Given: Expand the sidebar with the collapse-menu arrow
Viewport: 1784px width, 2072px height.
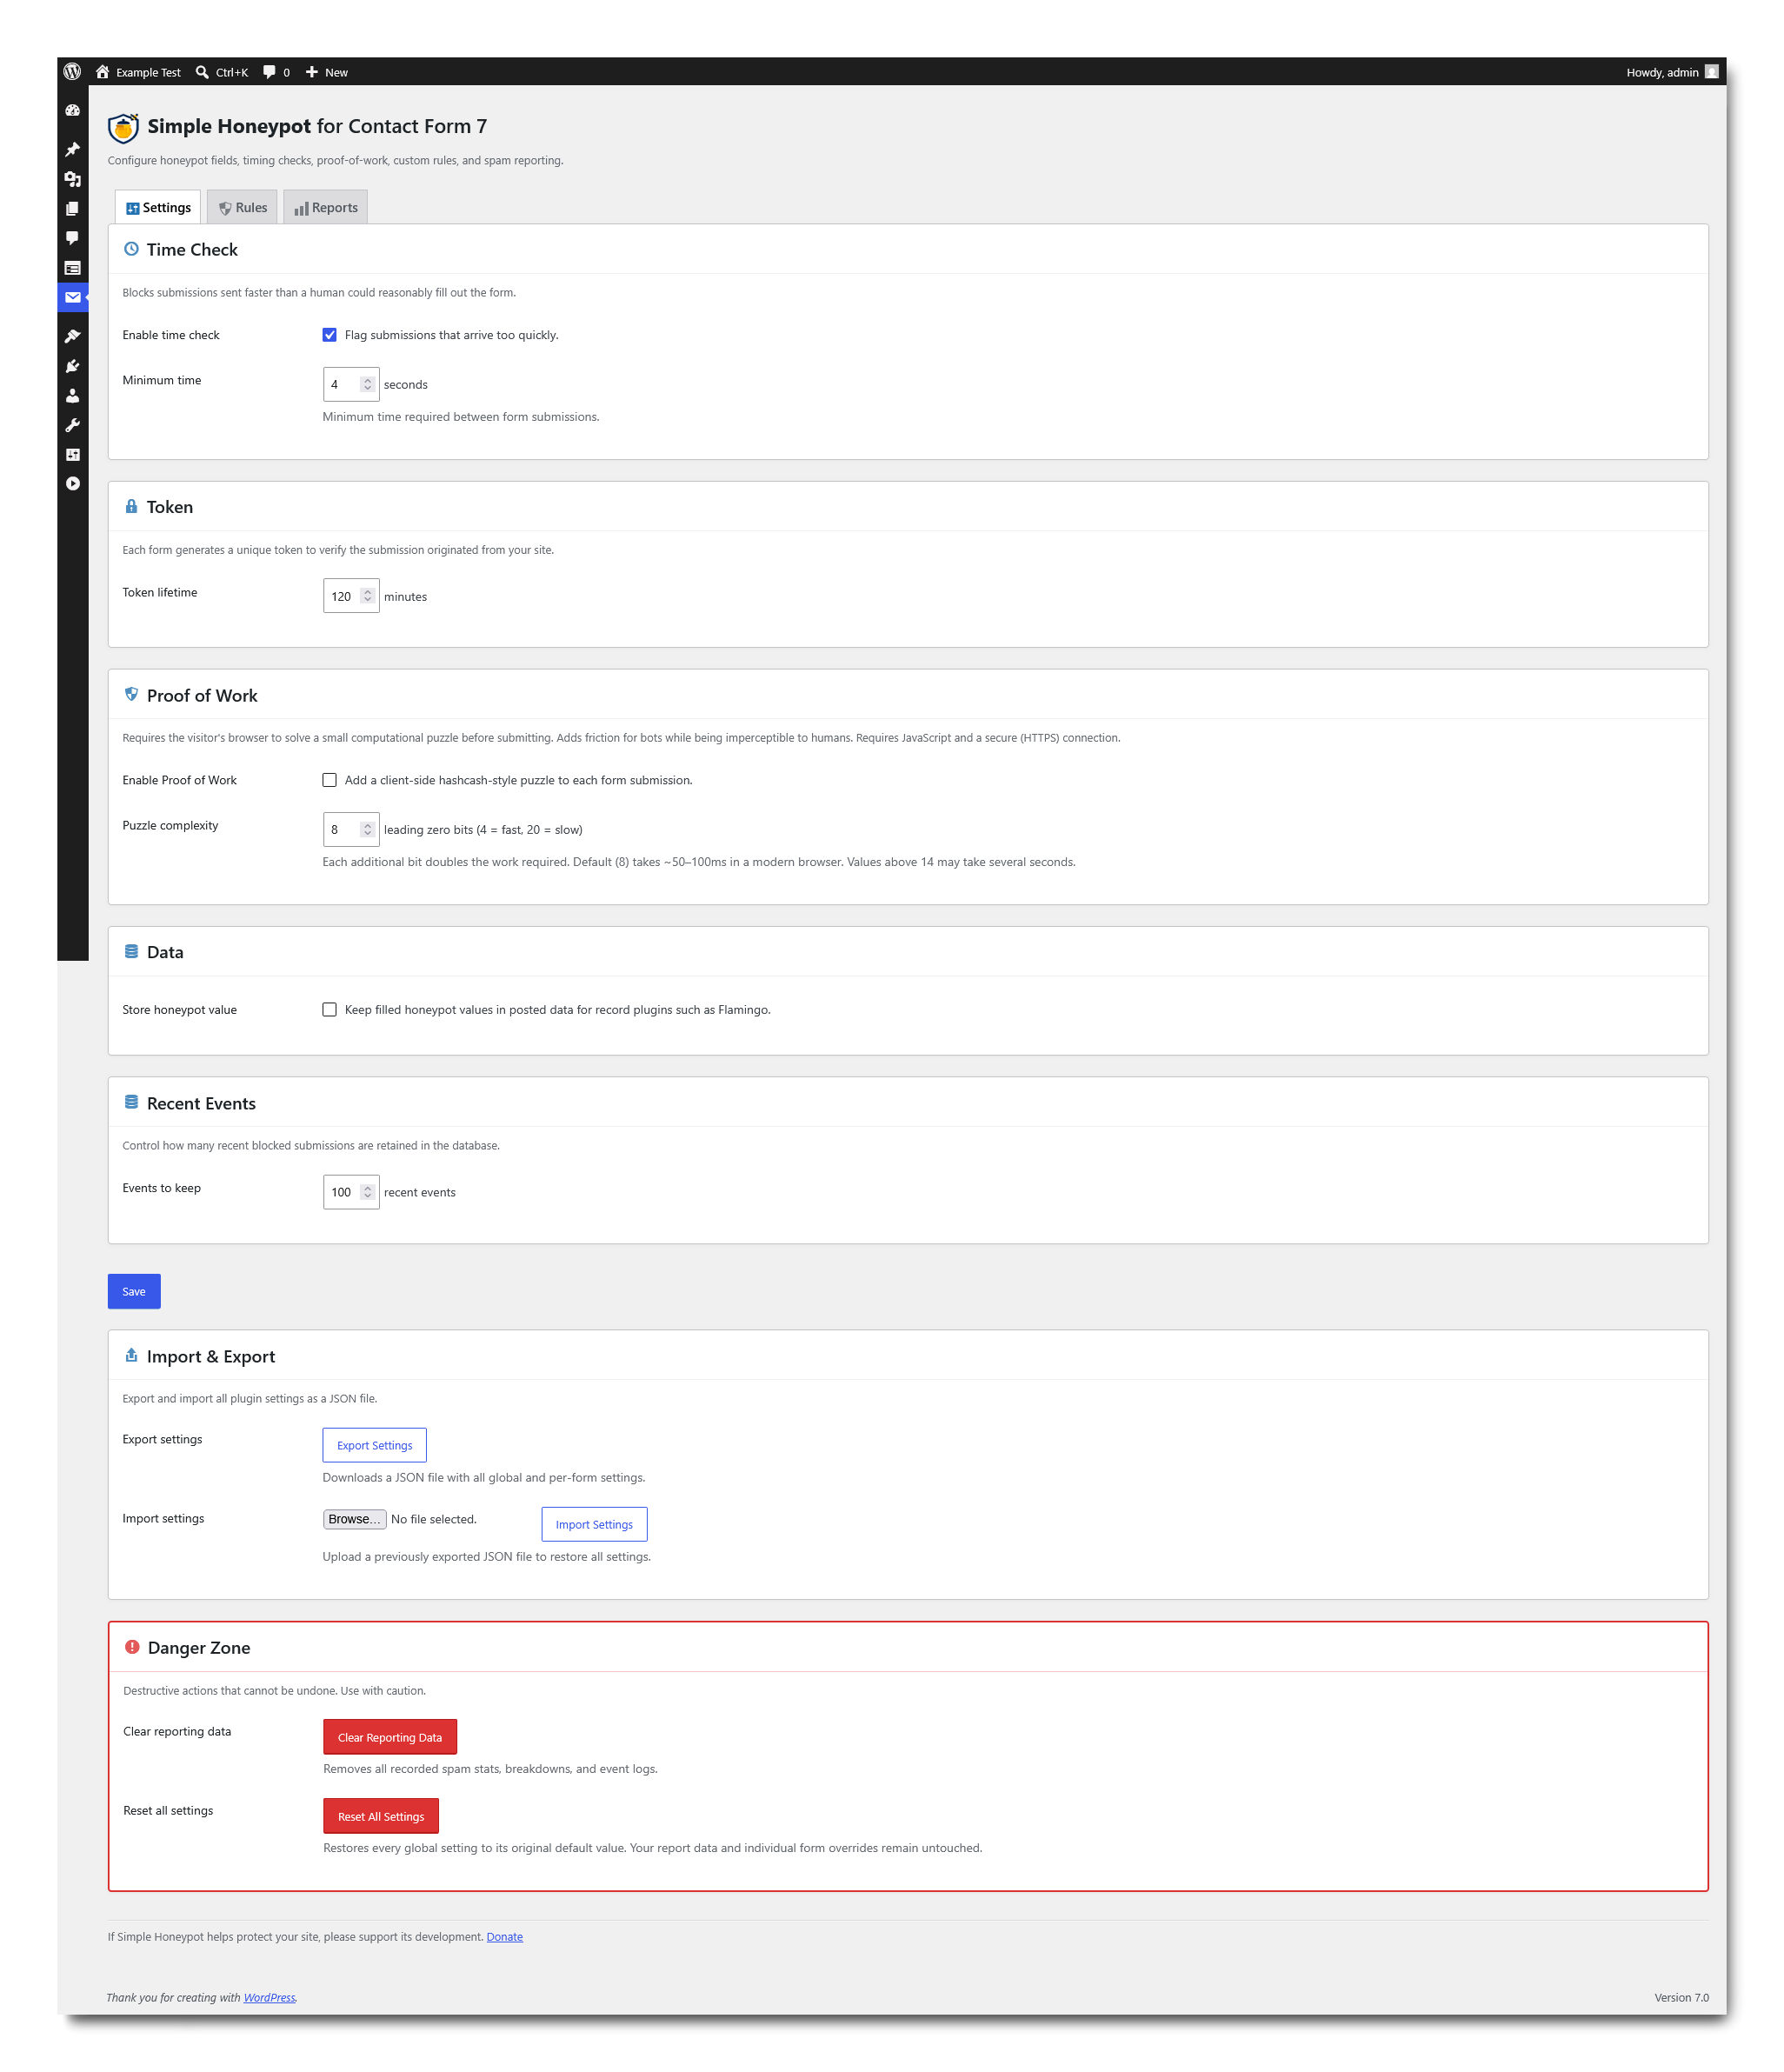Looking at the screenshot, I should pyautogui.click(x=72, y=484).
